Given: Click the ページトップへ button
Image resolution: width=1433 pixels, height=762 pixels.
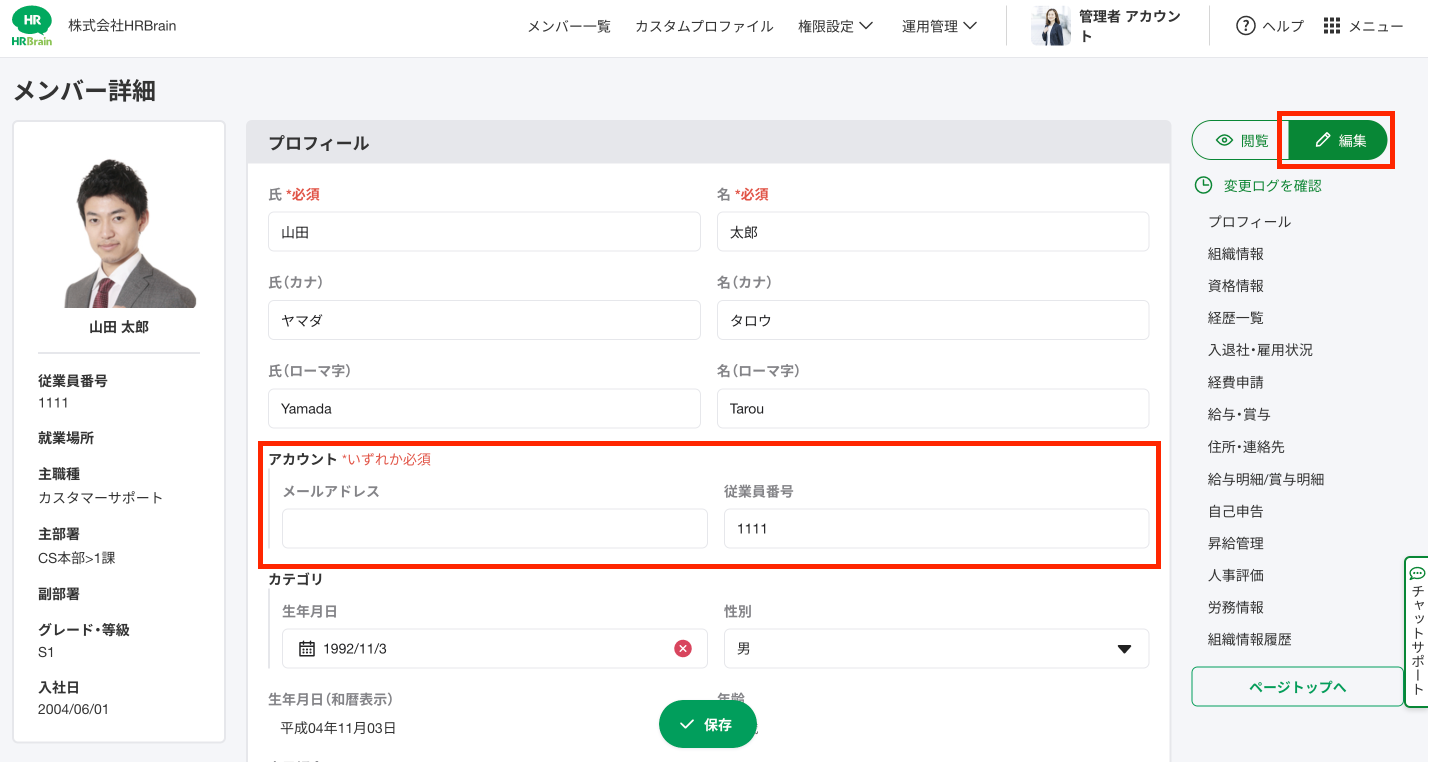Looking at the screenshot, I should [1297, 687].
